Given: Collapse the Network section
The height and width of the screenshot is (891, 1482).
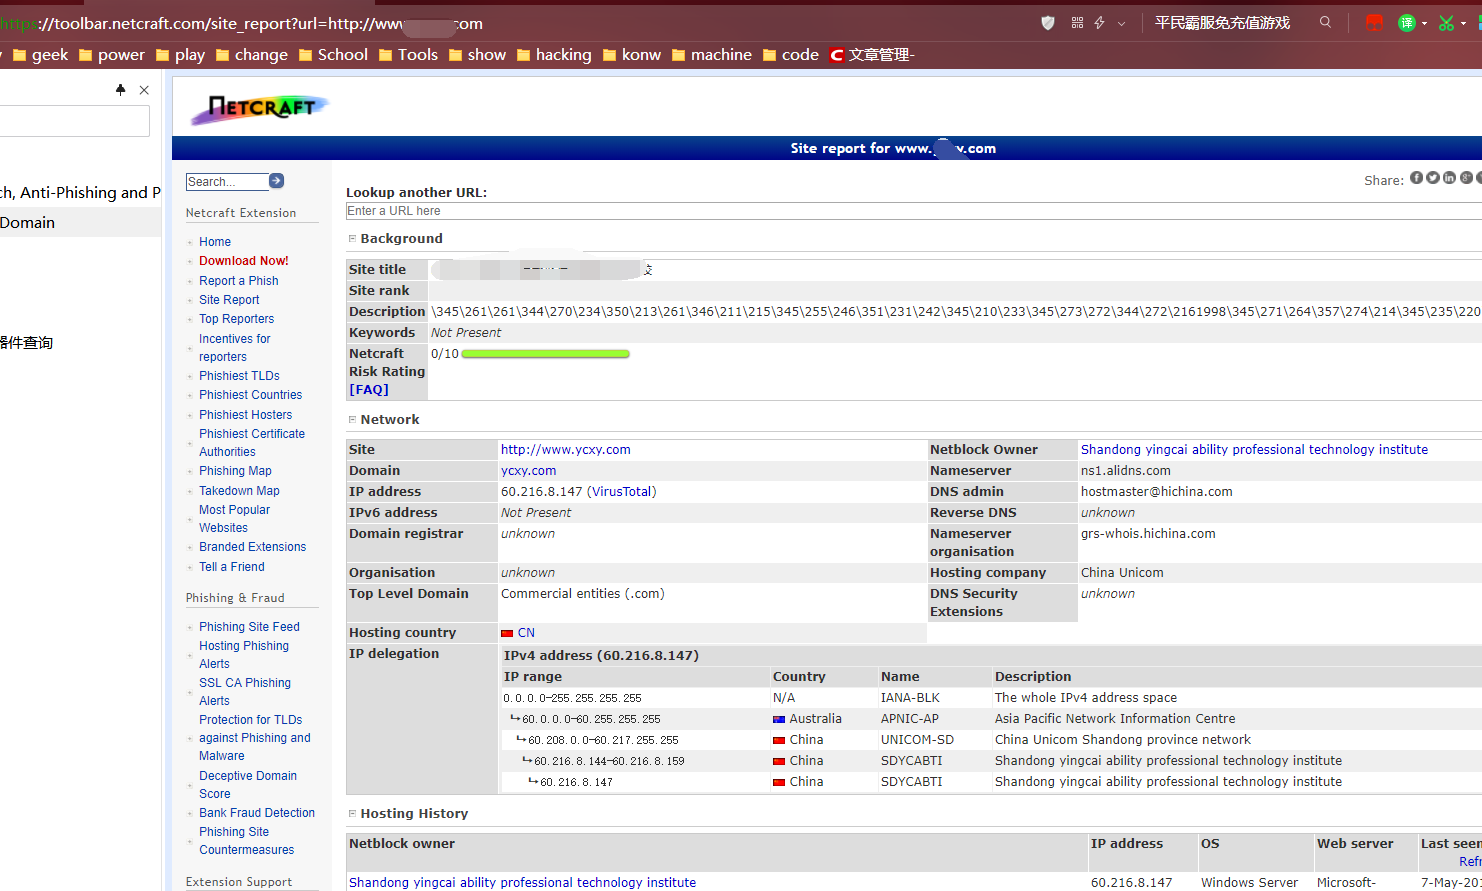Looking at the screenshot, I should (352, 419).
